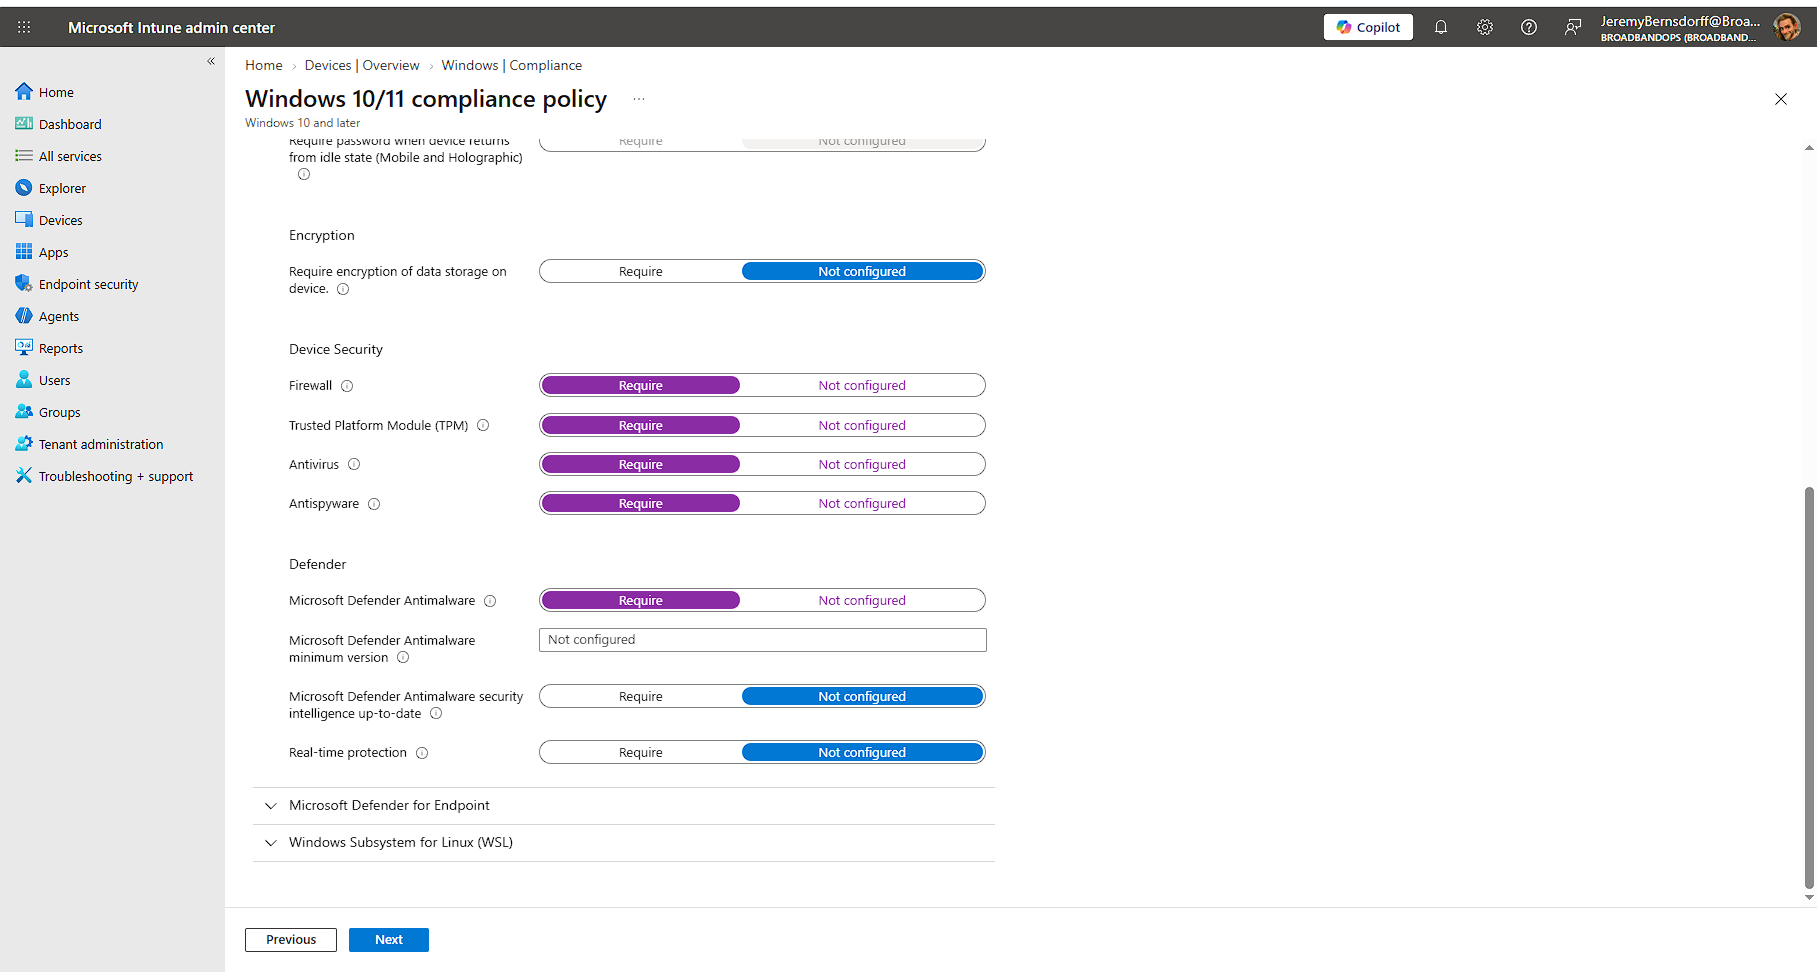Follow Home breadcrumb link
Image resolution: width=1817 pixels, height=972 pixels.
[264, 65]
